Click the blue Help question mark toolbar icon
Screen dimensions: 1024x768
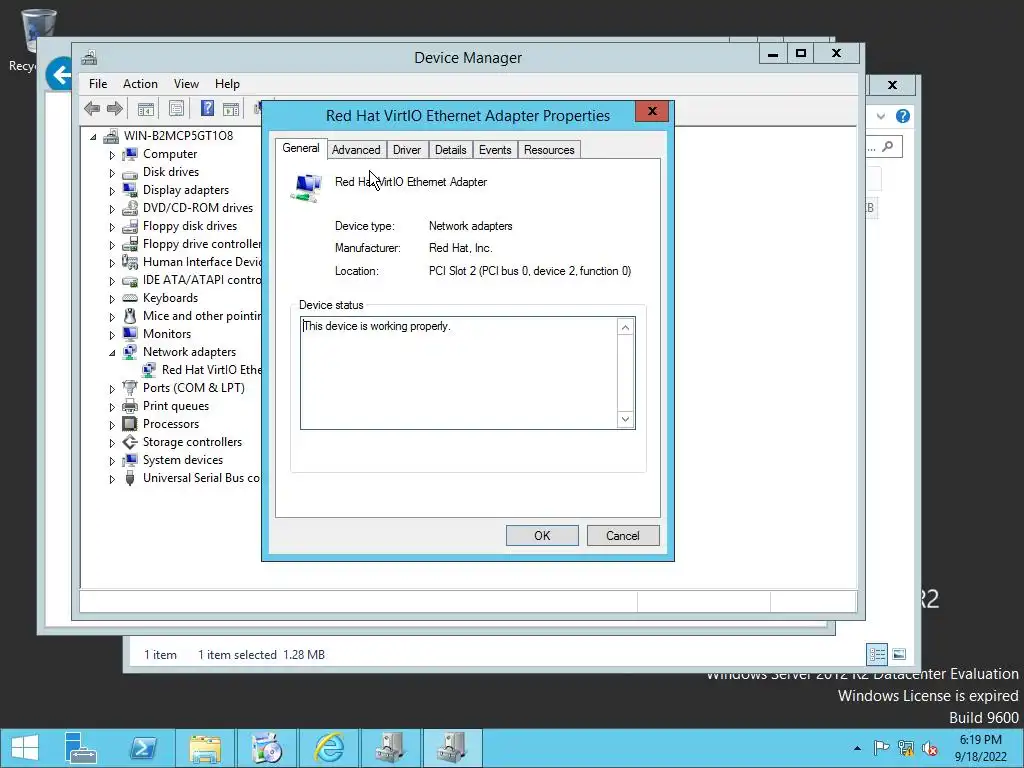pos(207,108)
